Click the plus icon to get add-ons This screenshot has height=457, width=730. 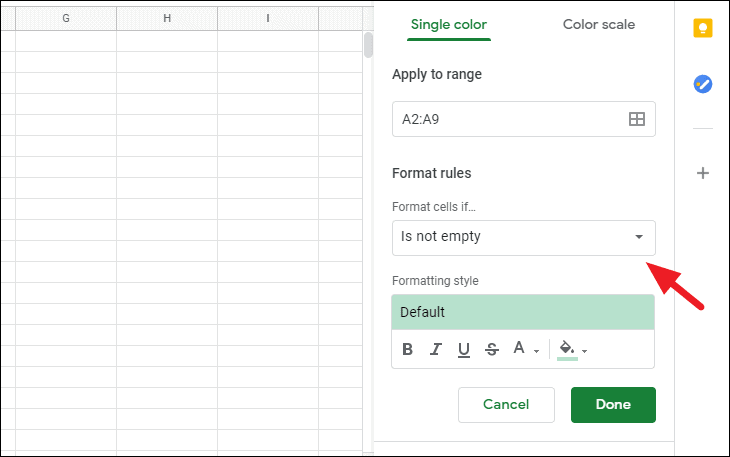coord(703,173)
